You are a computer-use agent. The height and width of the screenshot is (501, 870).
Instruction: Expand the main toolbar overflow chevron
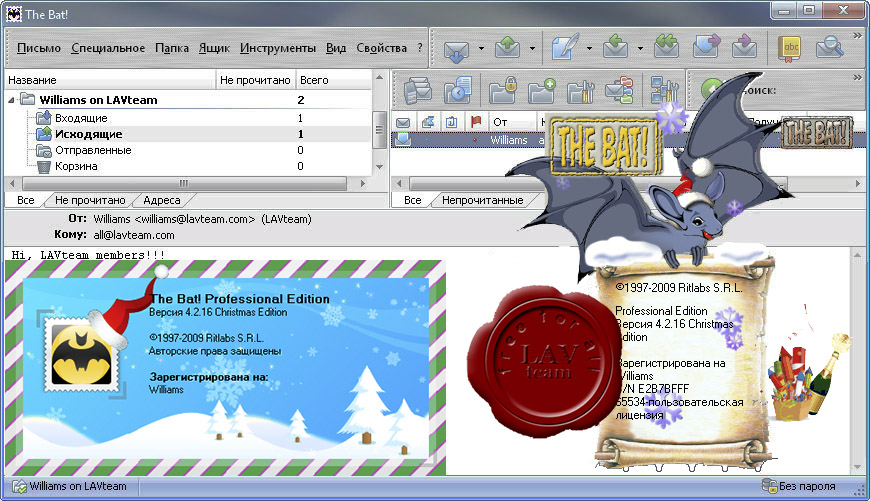click(x=858, y=36)
